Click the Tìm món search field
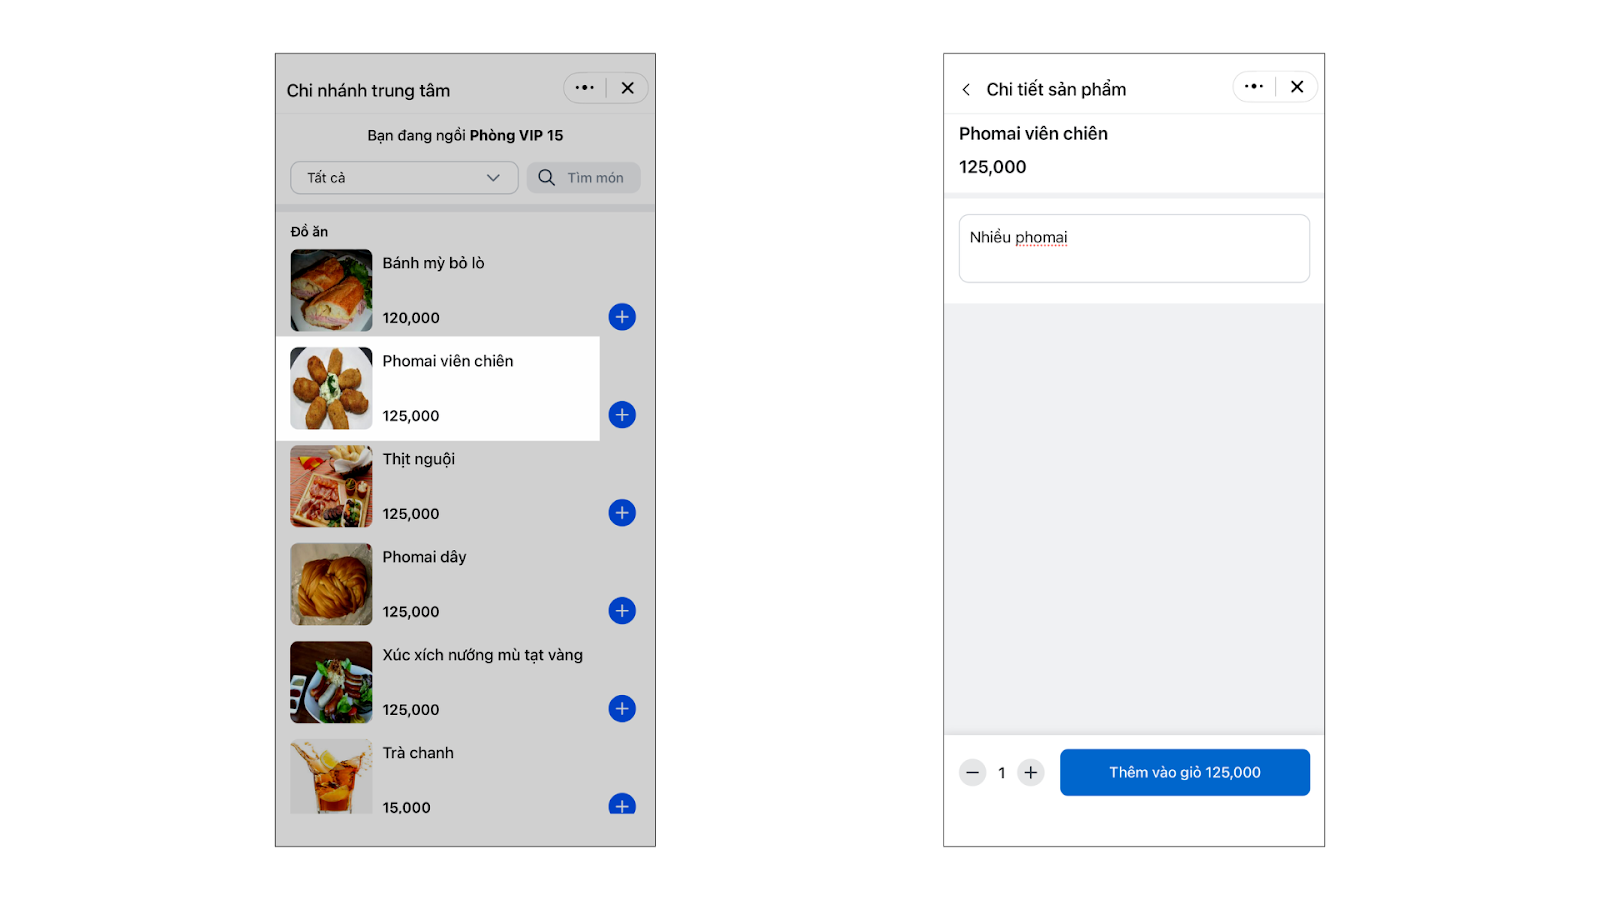This screenshot has height=900, width=1600. [584, 178]
